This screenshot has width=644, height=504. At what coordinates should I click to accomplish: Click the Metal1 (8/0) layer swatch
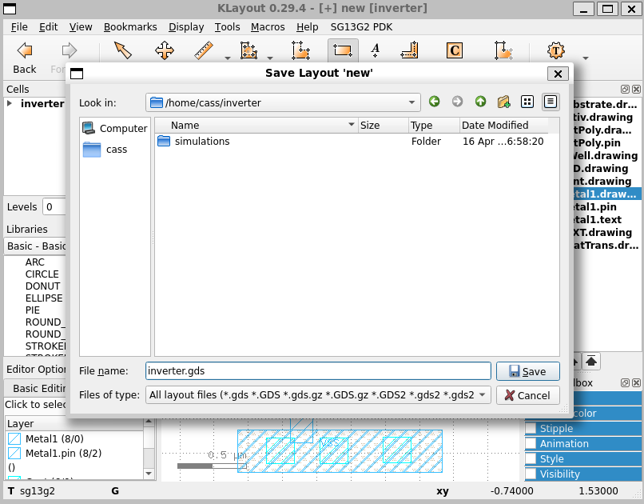click(15, 439)
